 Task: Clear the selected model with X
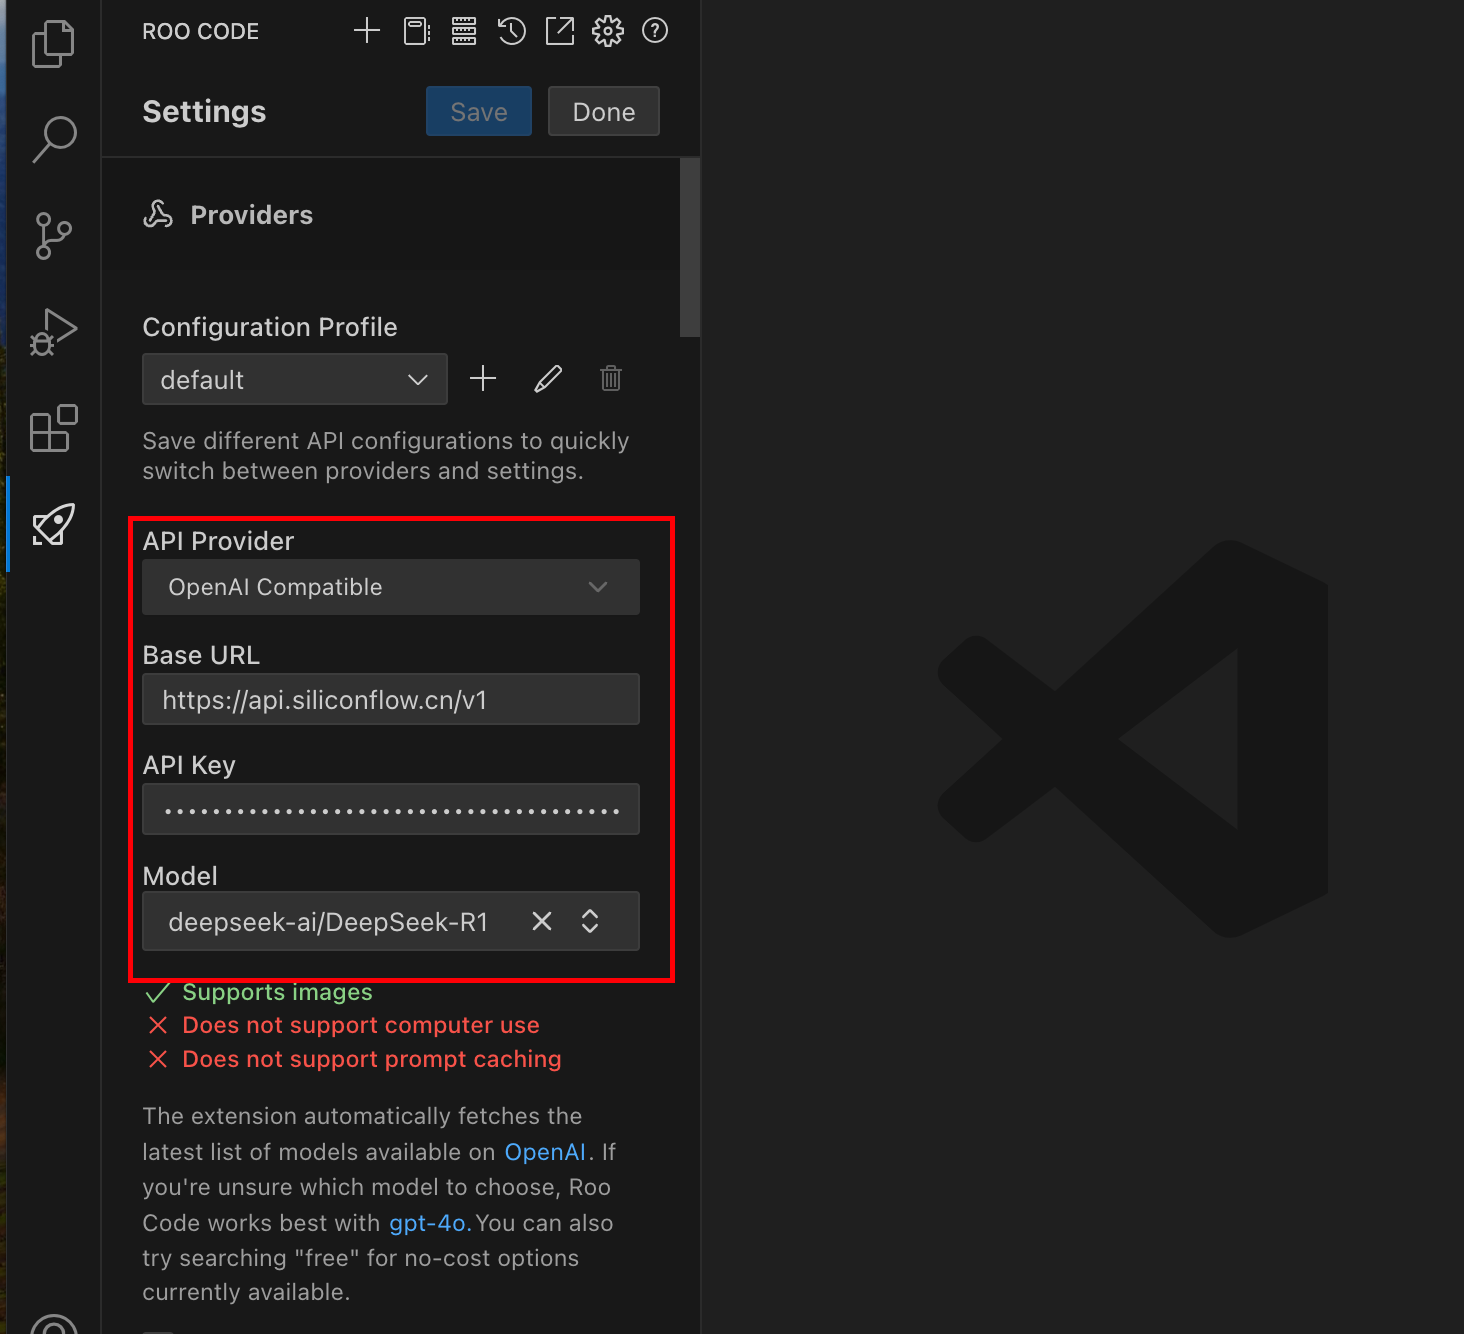tap(542, 921)
